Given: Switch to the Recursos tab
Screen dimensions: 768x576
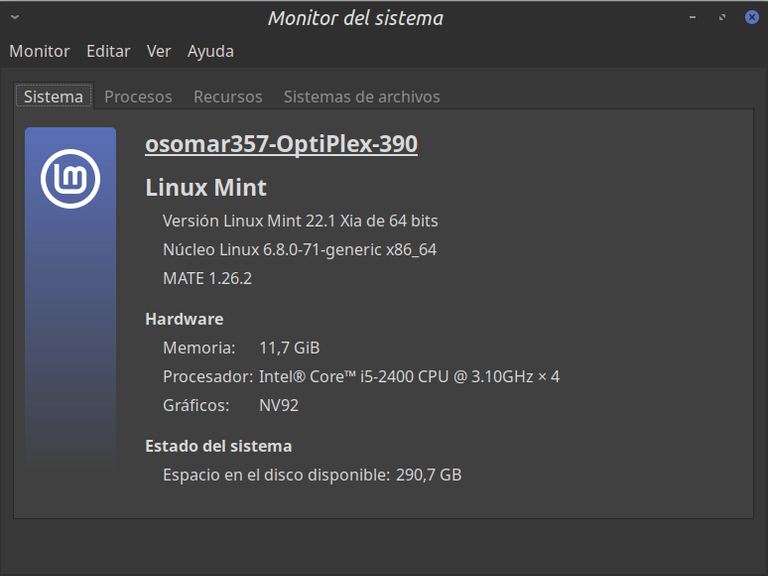Looking at the screenshot, I should (x=228, y=96).
